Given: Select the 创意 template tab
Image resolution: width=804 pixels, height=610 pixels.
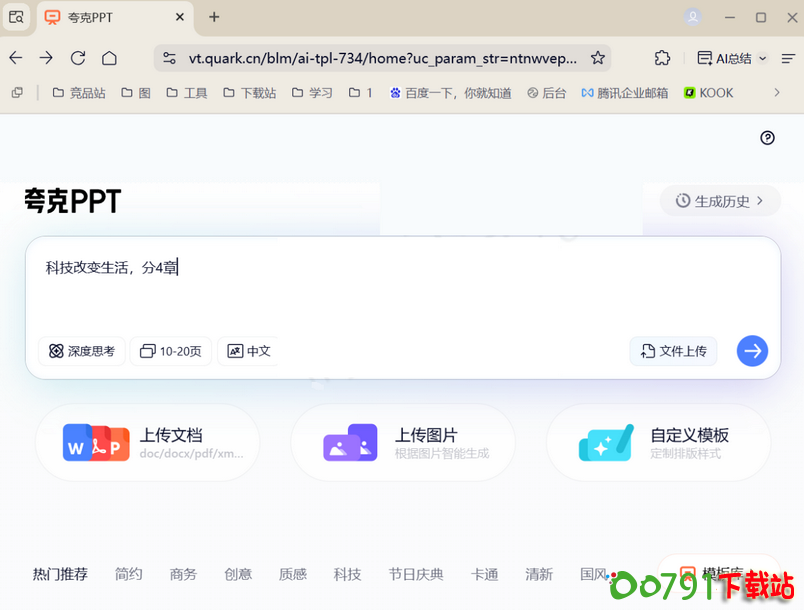Looking at the screenshot, I should (238, 574).
